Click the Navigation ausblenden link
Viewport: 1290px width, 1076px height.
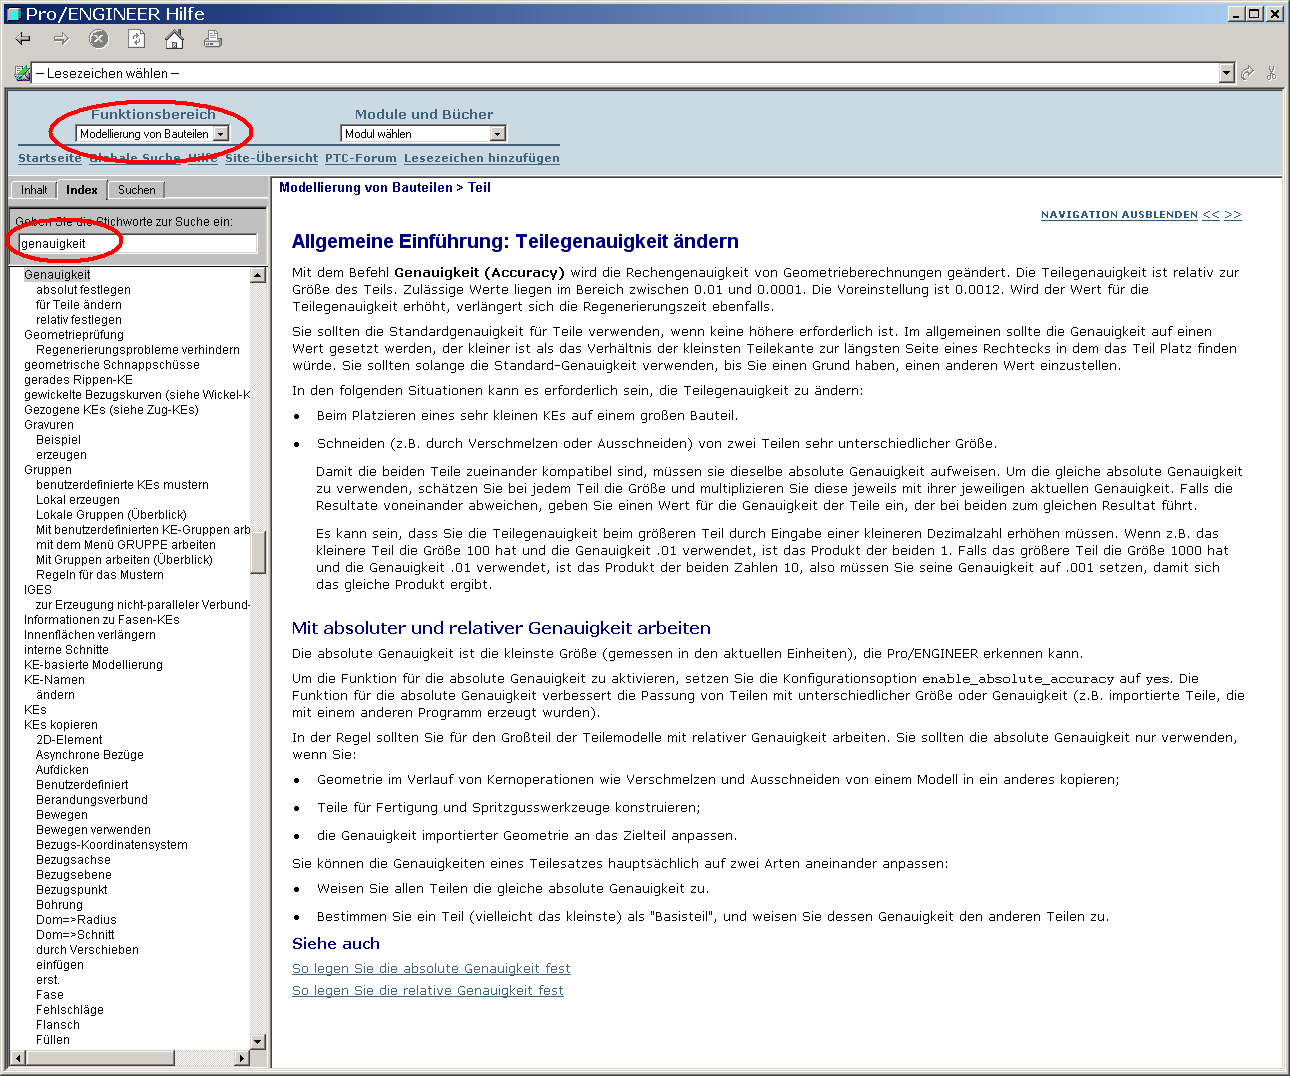1119,215
